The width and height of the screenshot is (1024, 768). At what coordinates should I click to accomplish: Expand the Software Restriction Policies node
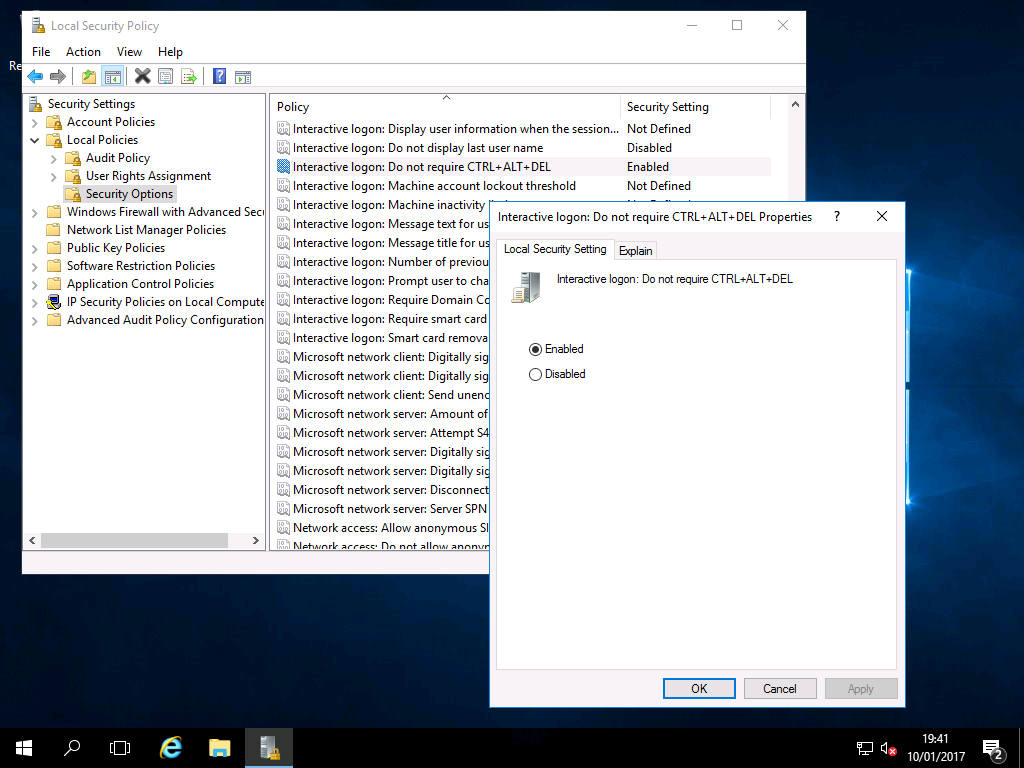[35, 266]
